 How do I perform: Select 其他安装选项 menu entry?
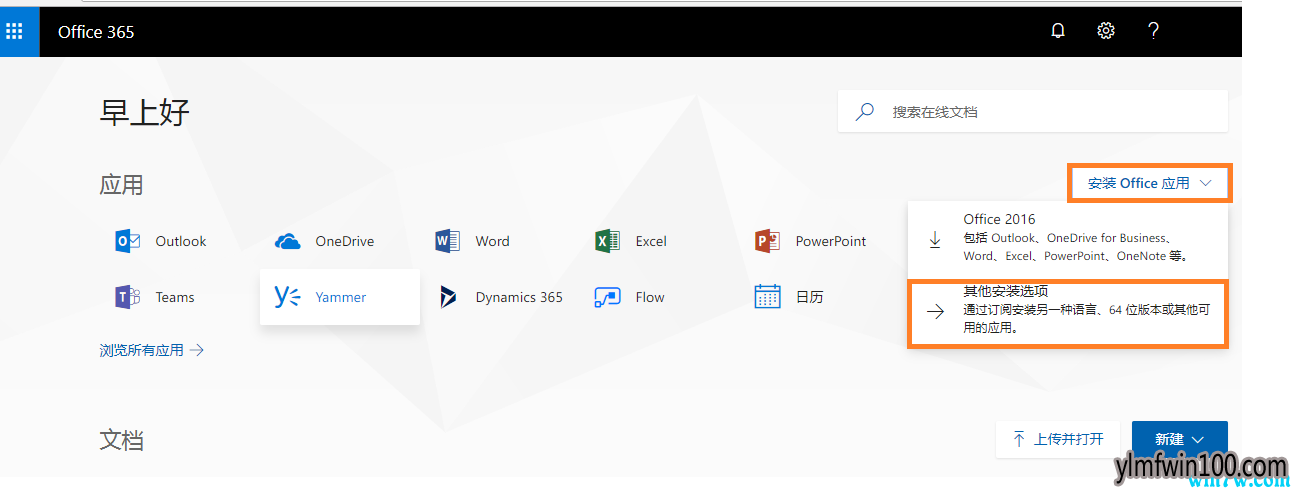tap(1068, 312)
